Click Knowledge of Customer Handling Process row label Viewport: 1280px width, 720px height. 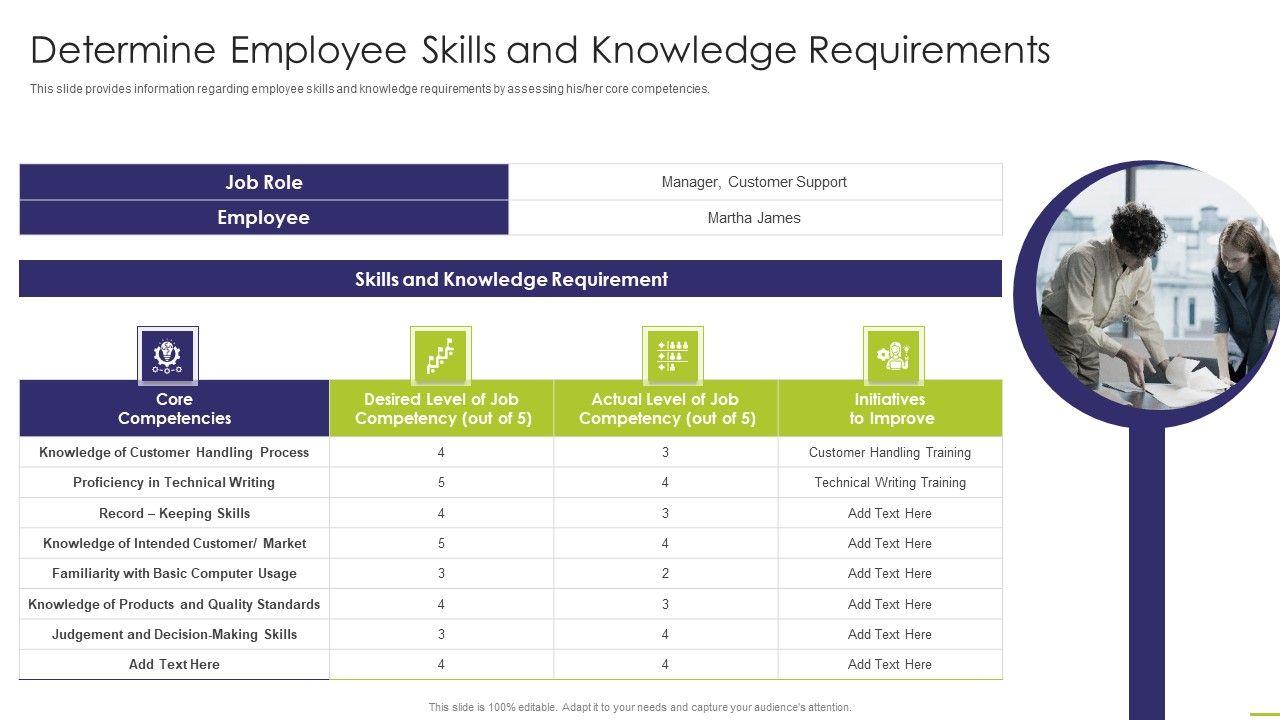[x=174, y=452]
